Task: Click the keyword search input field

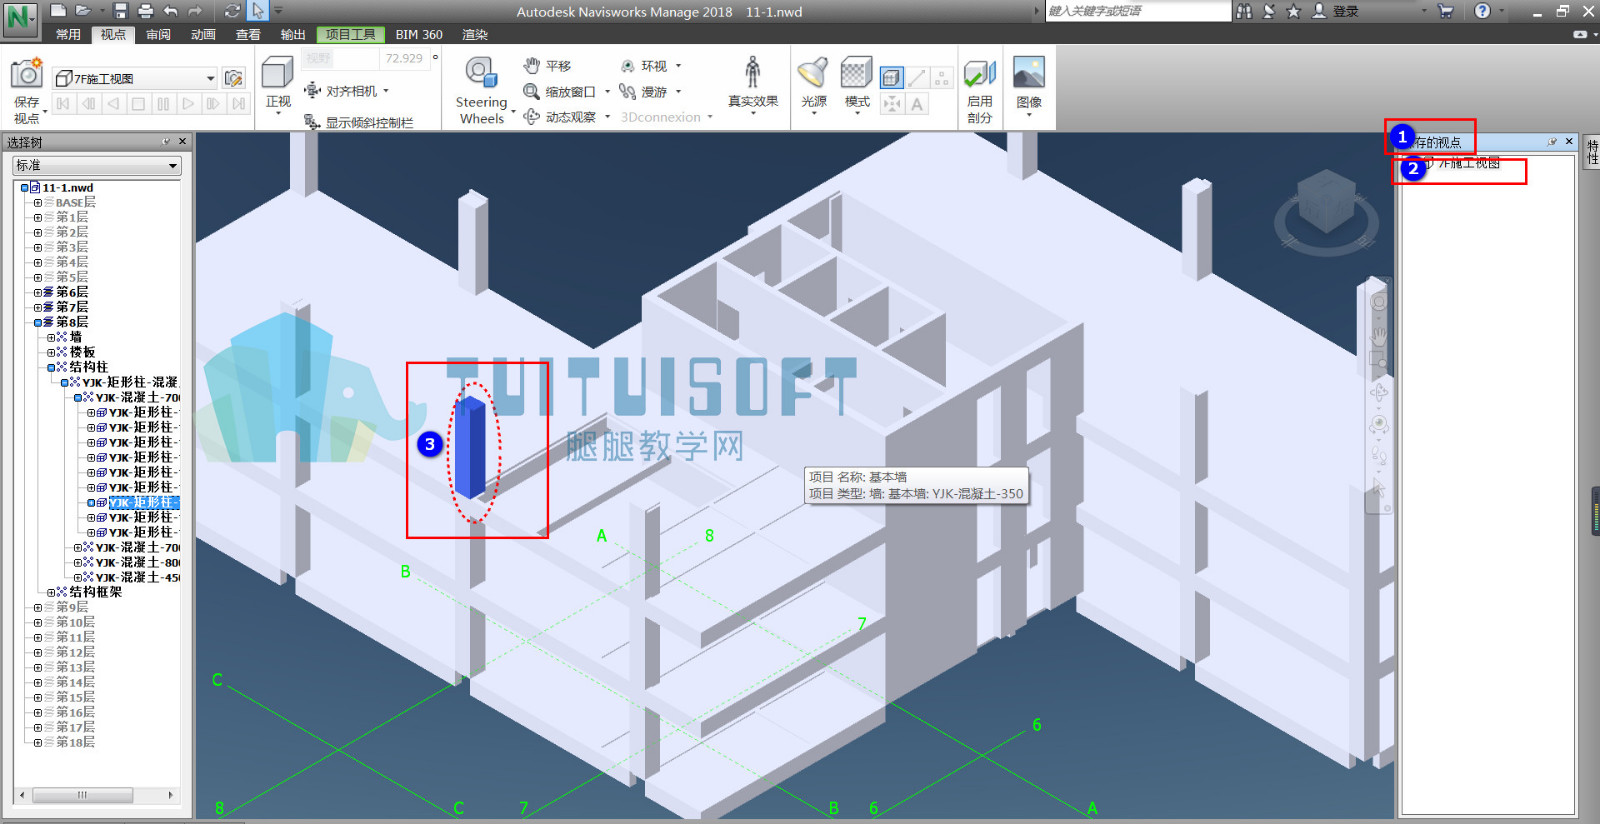Action: pos(1138,11)
